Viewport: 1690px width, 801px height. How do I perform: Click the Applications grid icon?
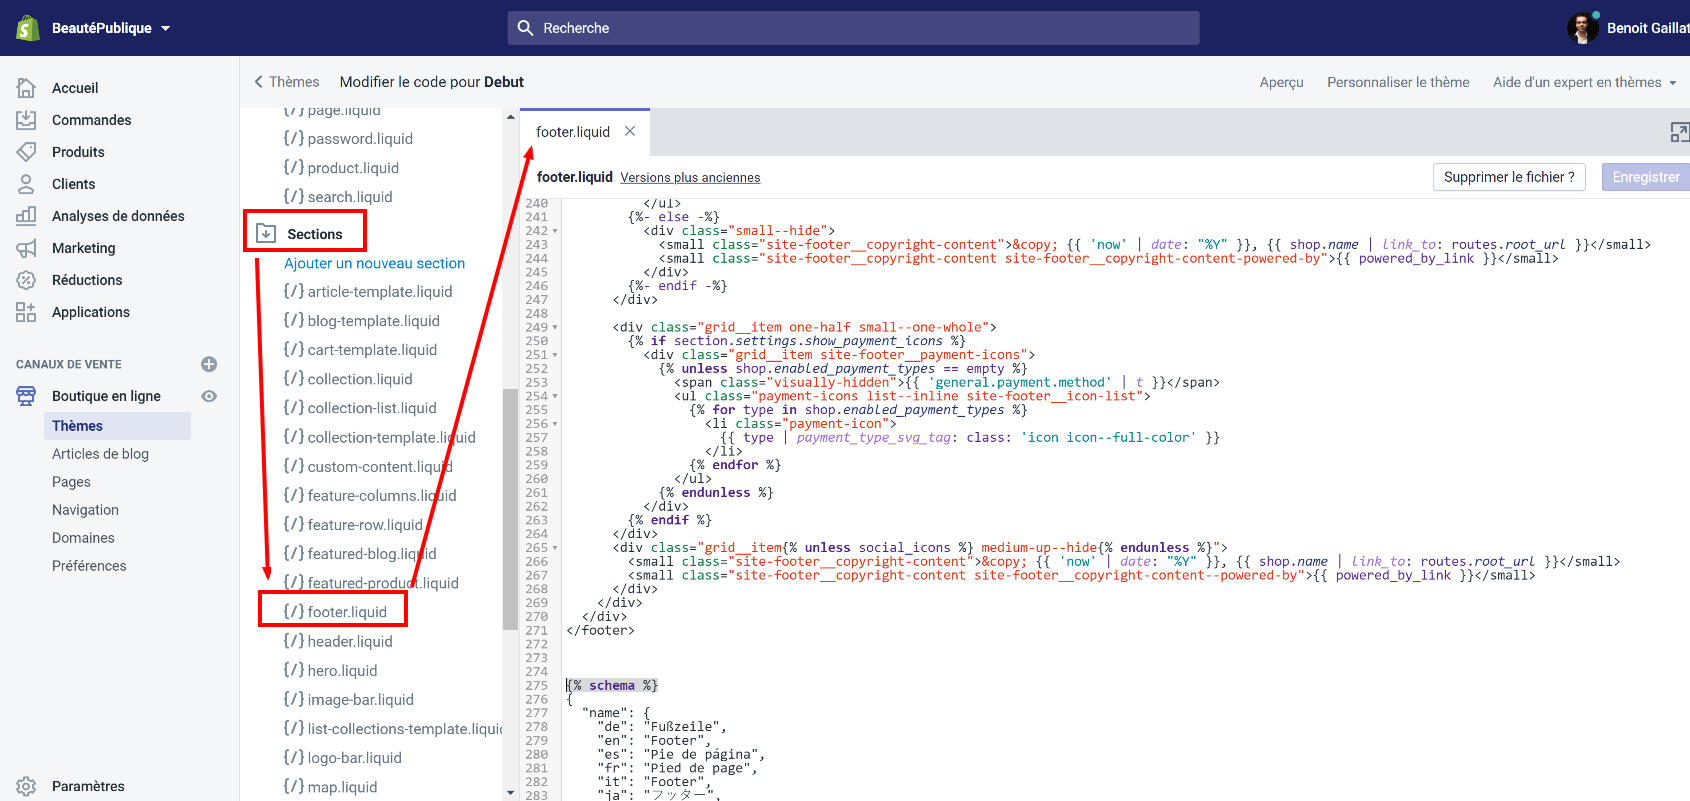pyautogui.click(x=26, y=312)
